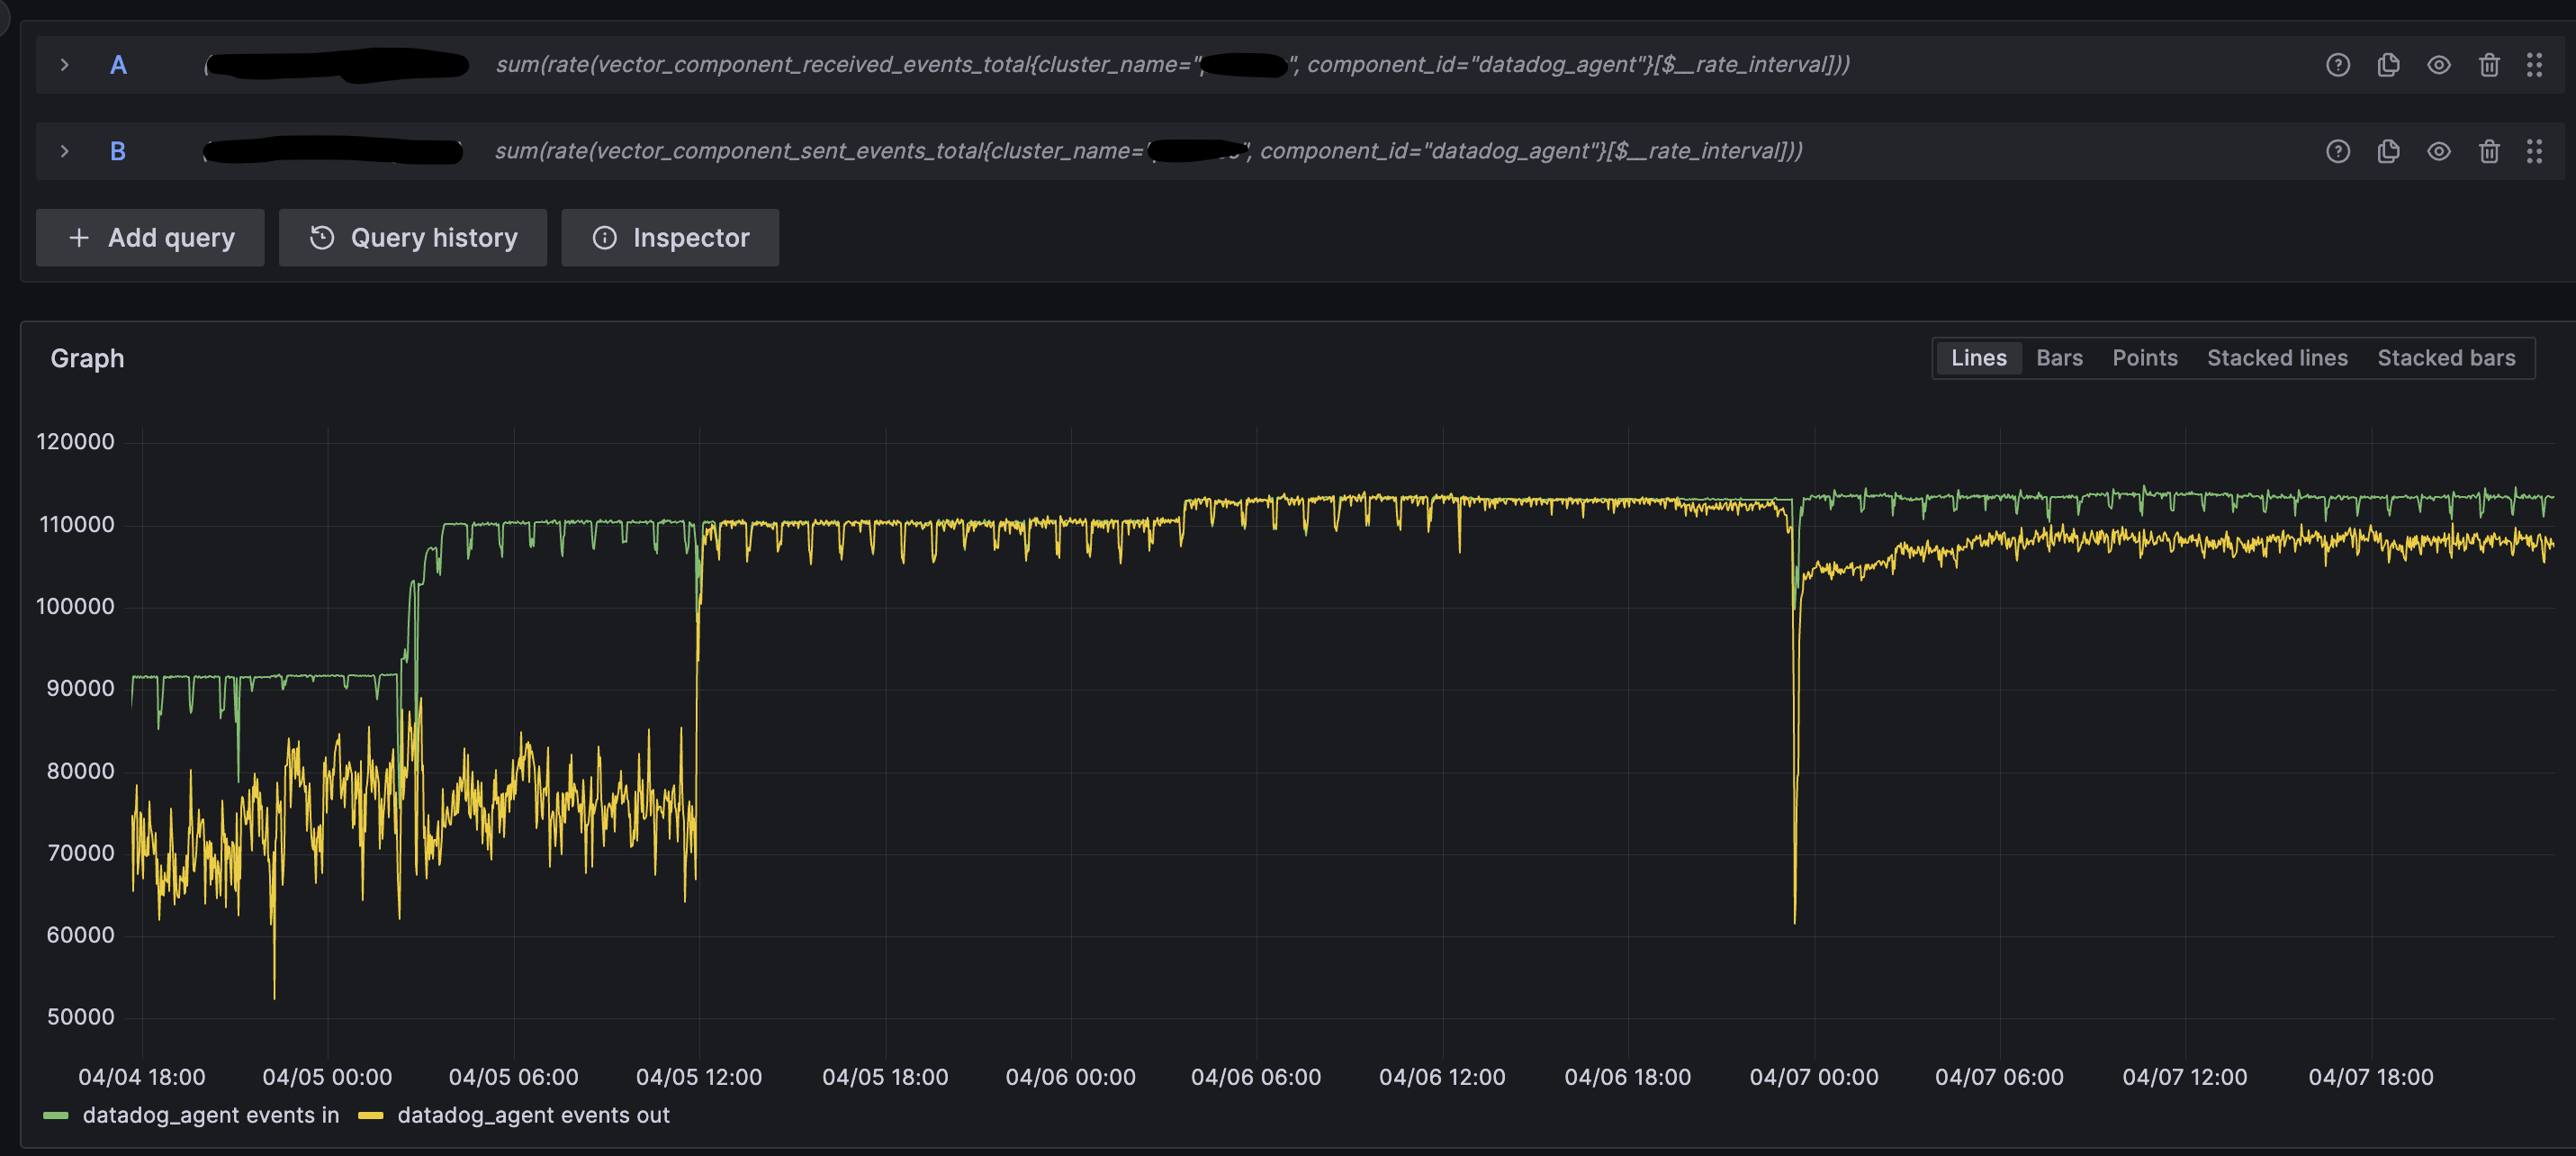
Task: Click the Add query button
Action: pos(150,237)
